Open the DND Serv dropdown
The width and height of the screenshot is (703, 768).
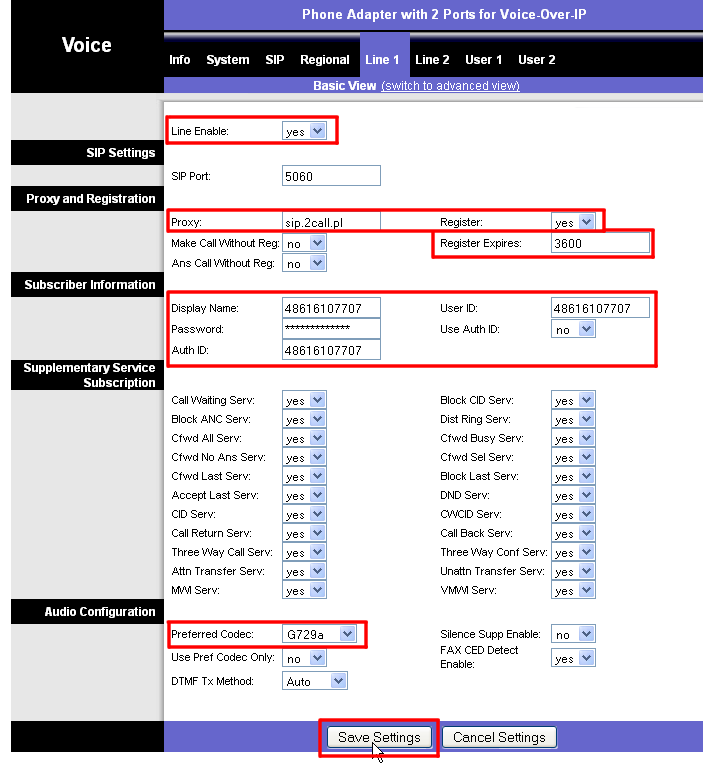[573, 495]
